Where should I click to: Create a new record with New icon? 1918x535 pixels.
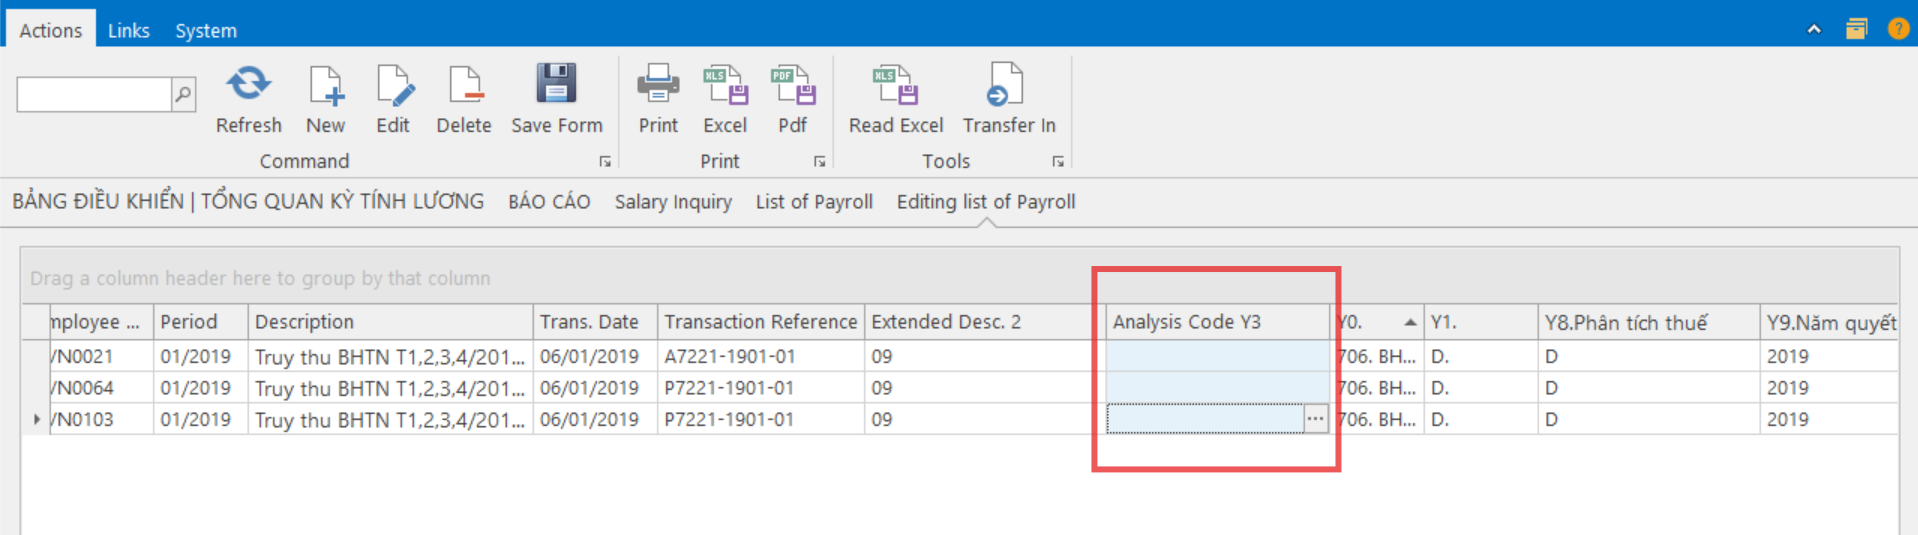pos(325,86)
